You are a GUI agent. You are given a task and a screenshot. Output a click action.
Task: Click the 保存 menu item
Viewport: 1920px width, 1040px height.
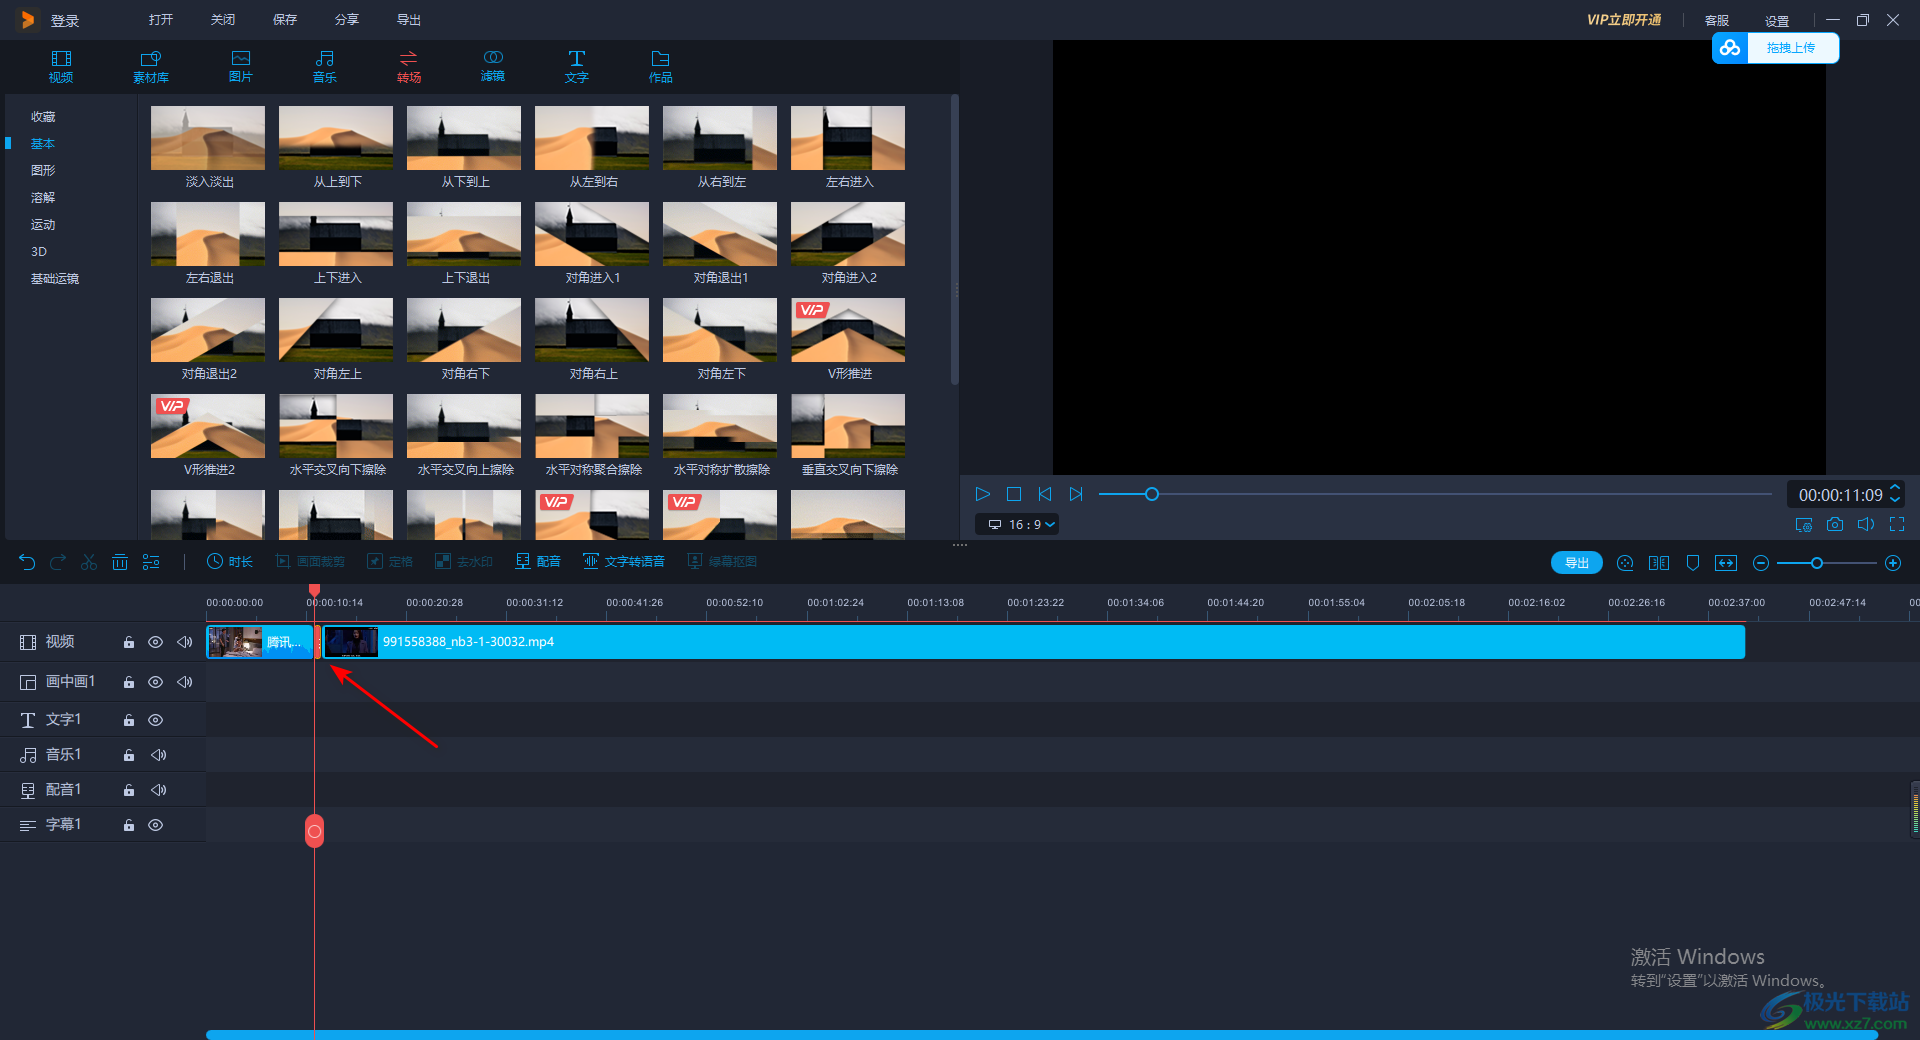click(285, 20)
